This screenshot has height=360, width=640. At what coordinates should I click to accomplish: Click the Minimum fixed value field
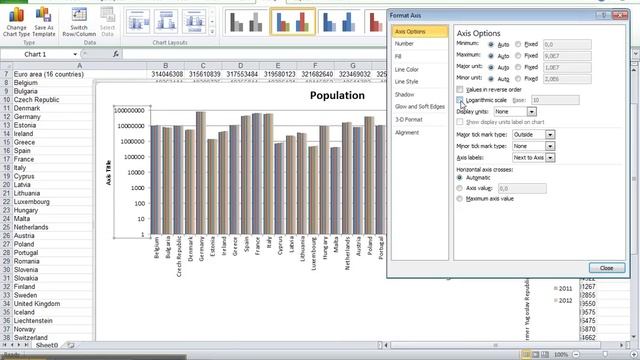567,44
